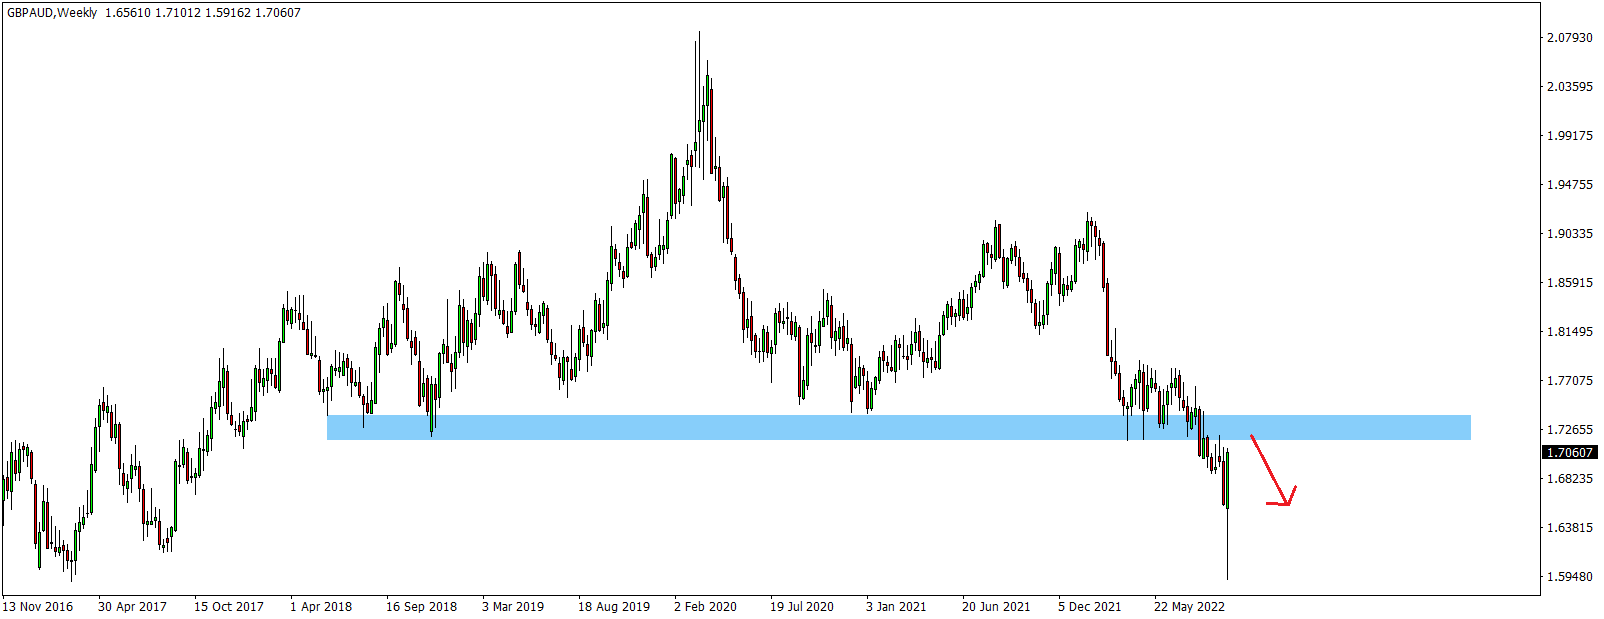Click the 1.68235 price axis label
Screen dimensions: 1604x619
tap(1570, 479)
